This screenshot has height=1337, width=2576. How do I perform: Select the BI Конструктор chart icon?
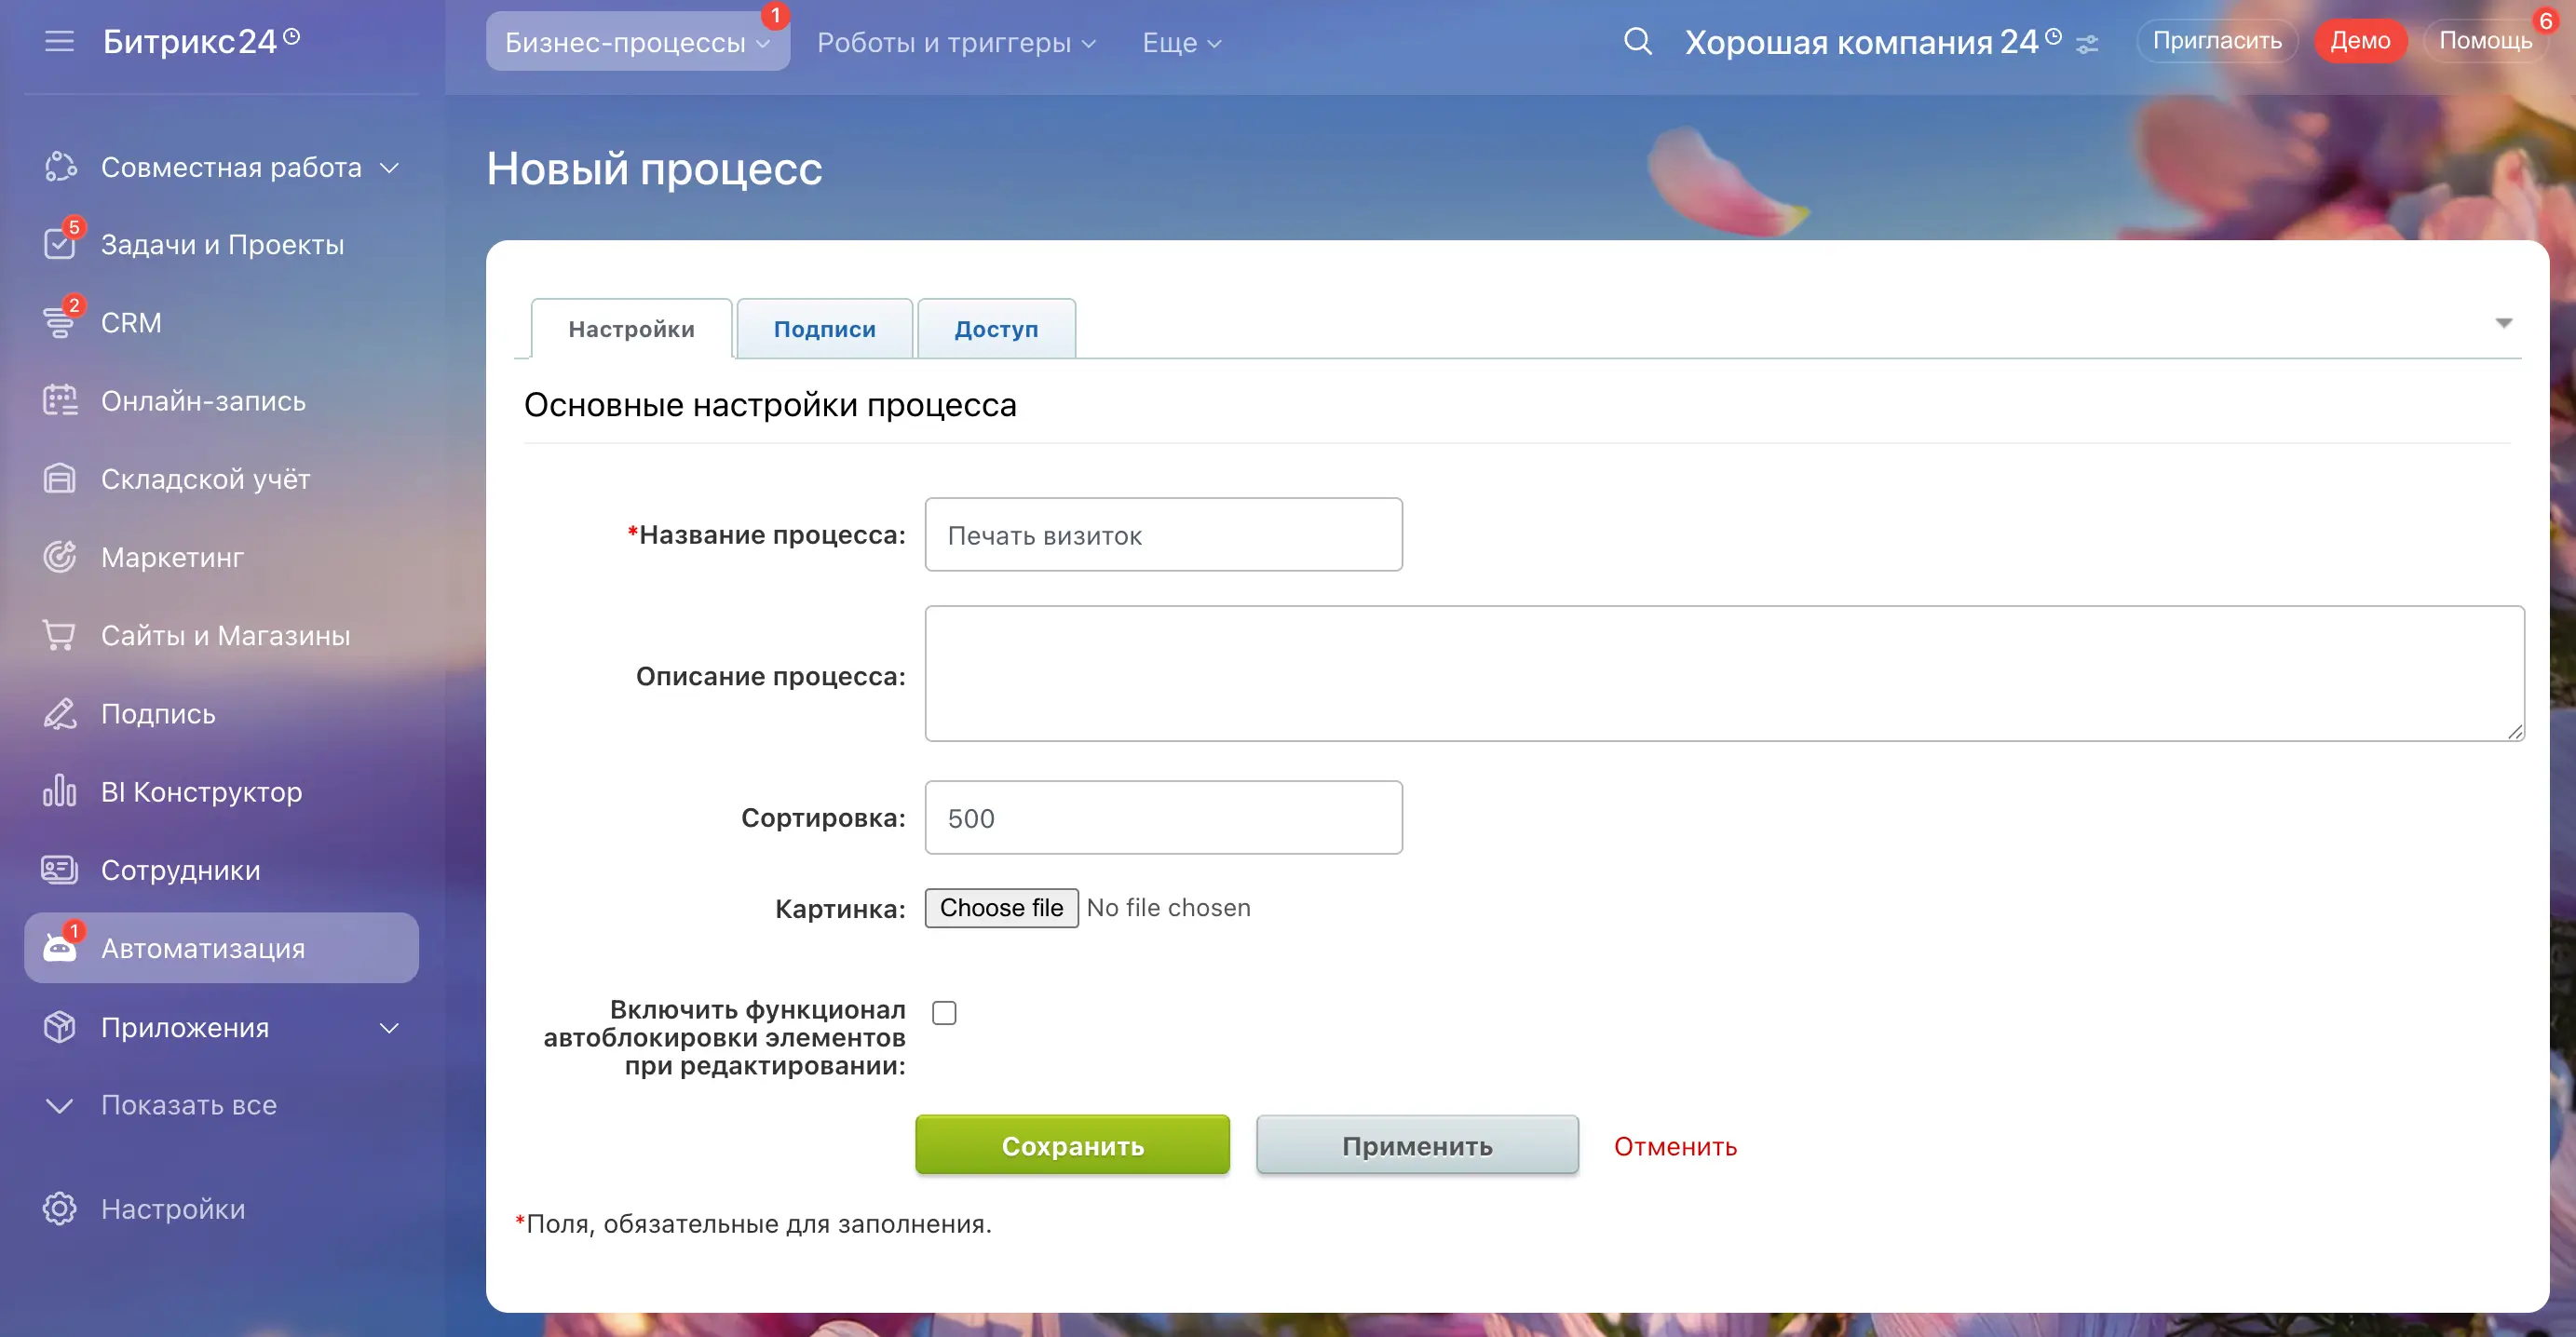(x=60, y=791)
